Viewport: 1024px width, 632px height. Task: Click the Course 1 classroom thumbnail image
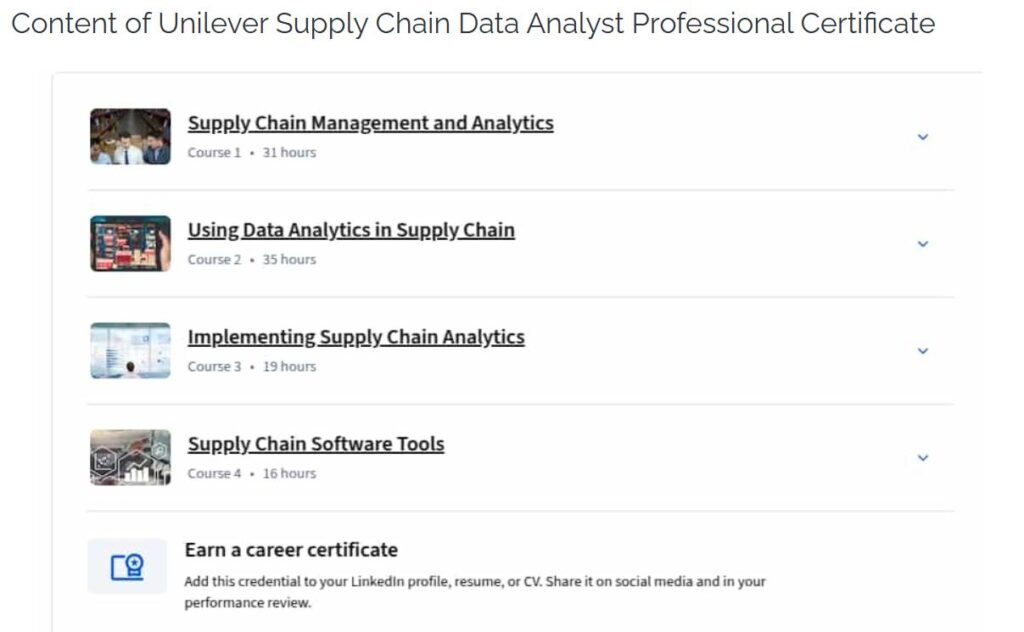[129, 136]
